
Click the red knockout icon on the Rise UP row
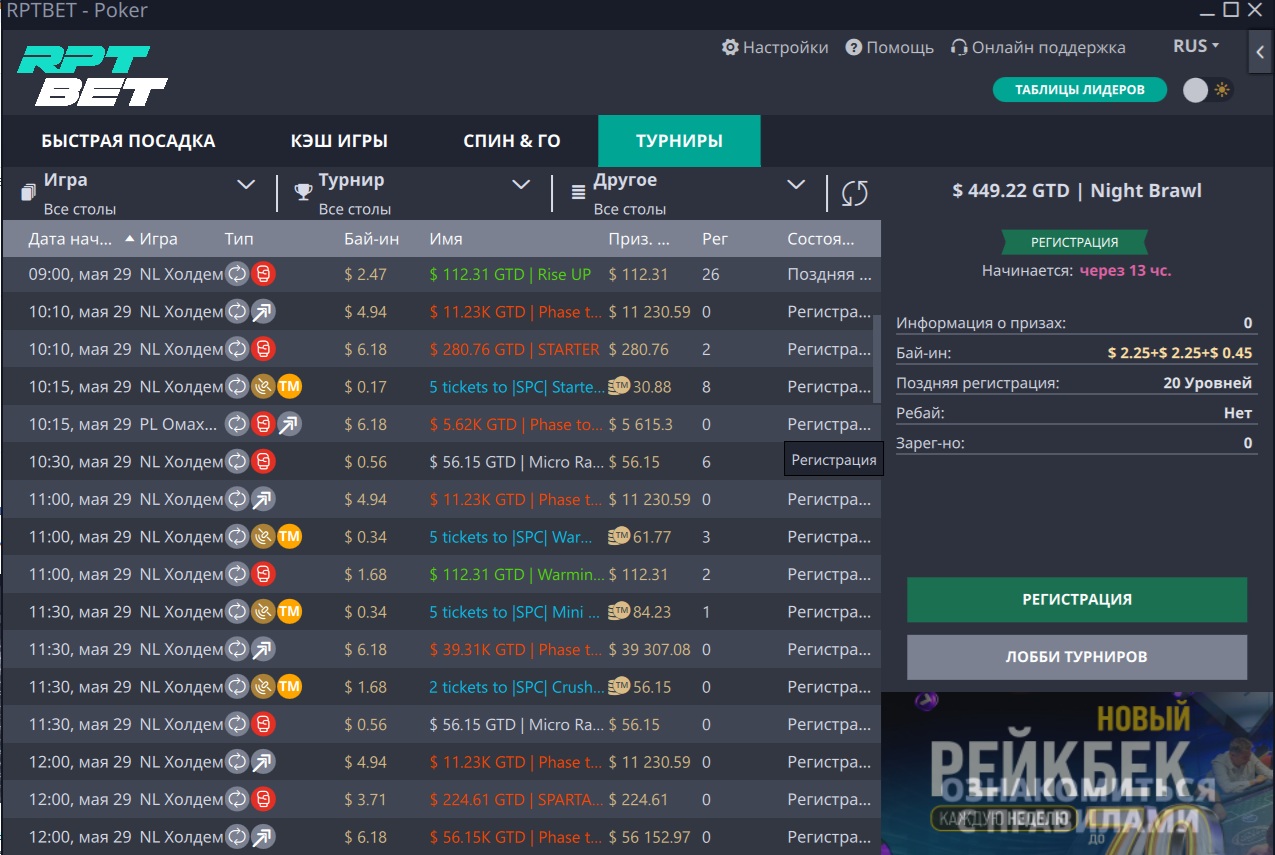click(263, 274)
